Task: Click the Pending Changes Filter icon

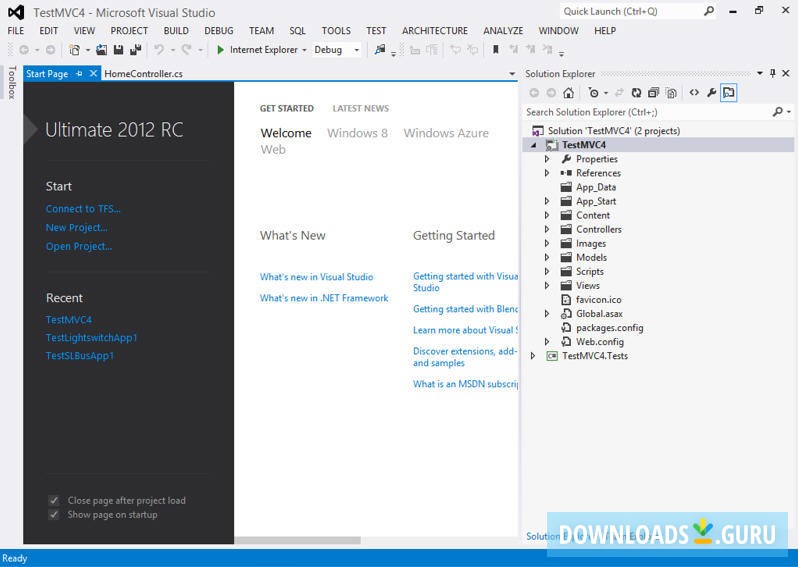Action: click(593, 93)
